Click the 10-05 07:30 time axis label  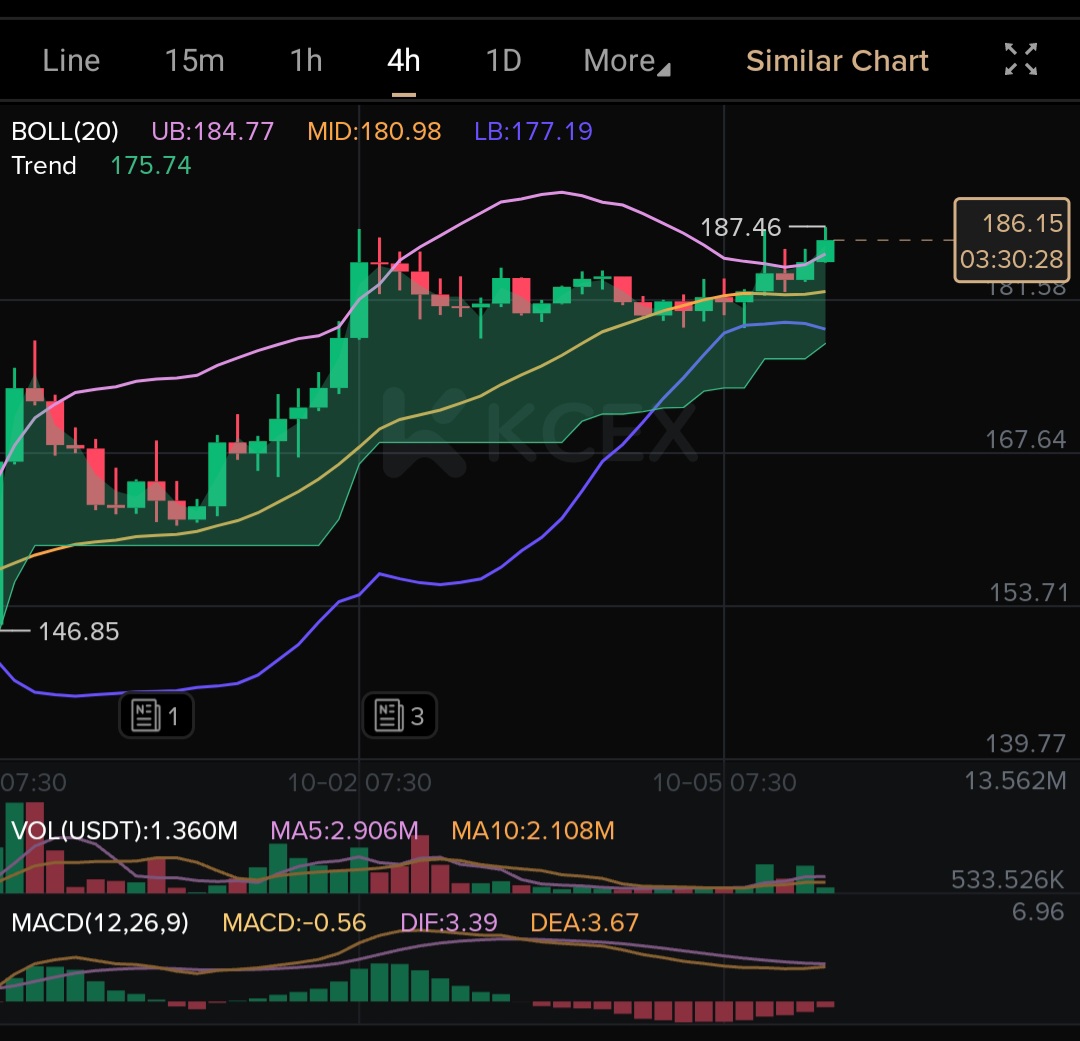pyautogui.click(x=724, y=782)
